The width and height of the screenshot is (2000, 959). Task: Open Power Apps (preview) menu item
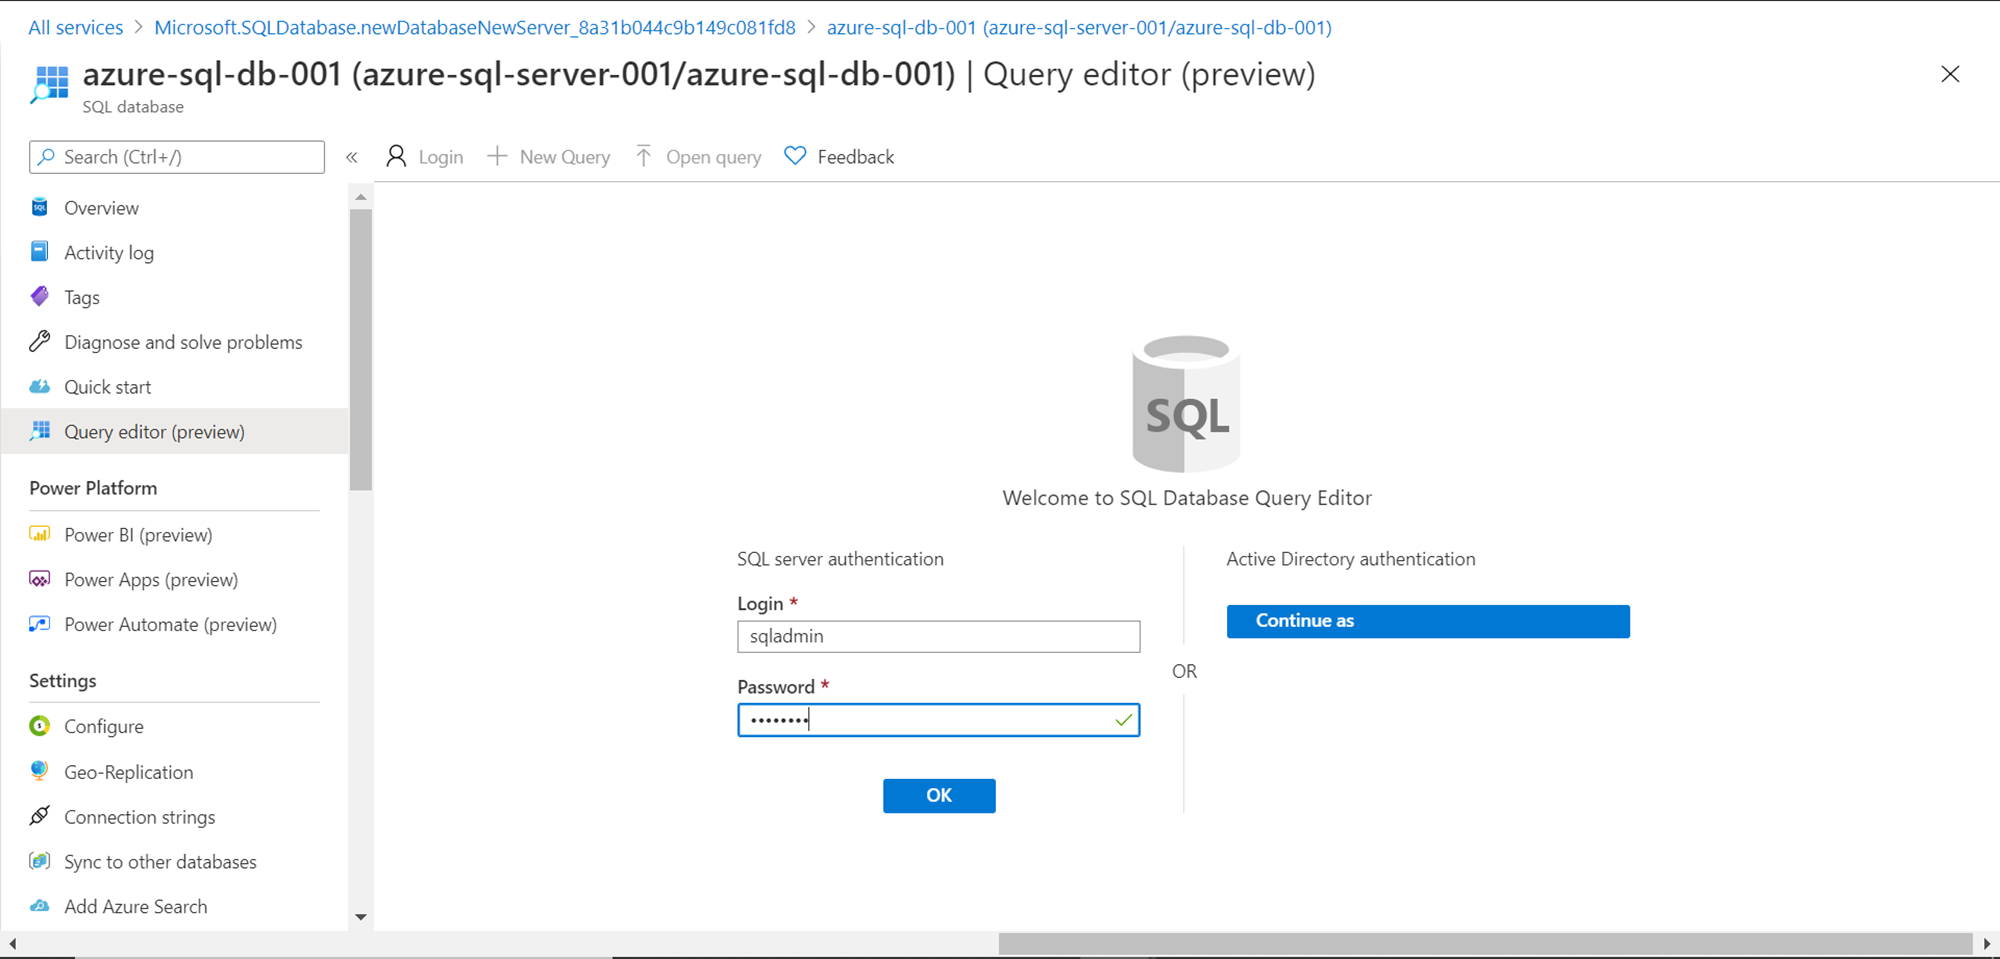coord(151,580)
